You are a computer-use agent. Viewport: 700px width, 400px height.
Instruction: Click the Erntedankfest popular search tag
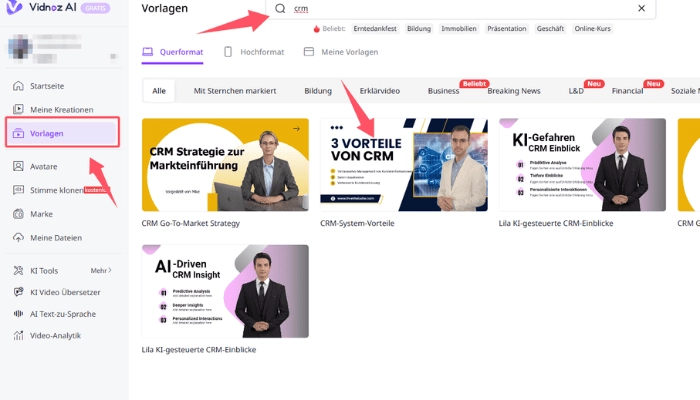[x=375, y=29]
